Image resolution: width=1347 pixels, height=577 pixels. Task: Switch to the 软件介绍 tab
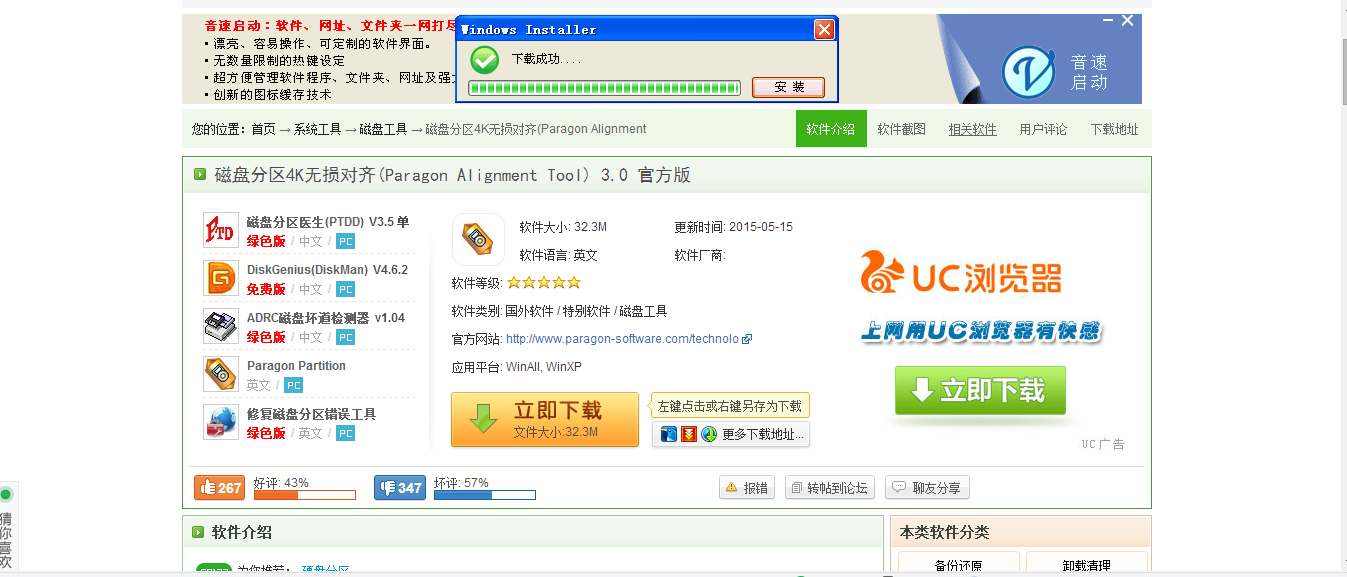(x=831, y=129)
